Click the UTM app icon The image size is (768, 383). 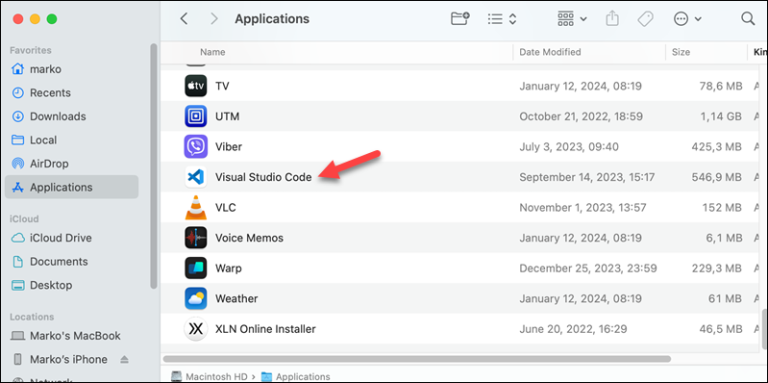pyautogui.click(x=196, y=117)
